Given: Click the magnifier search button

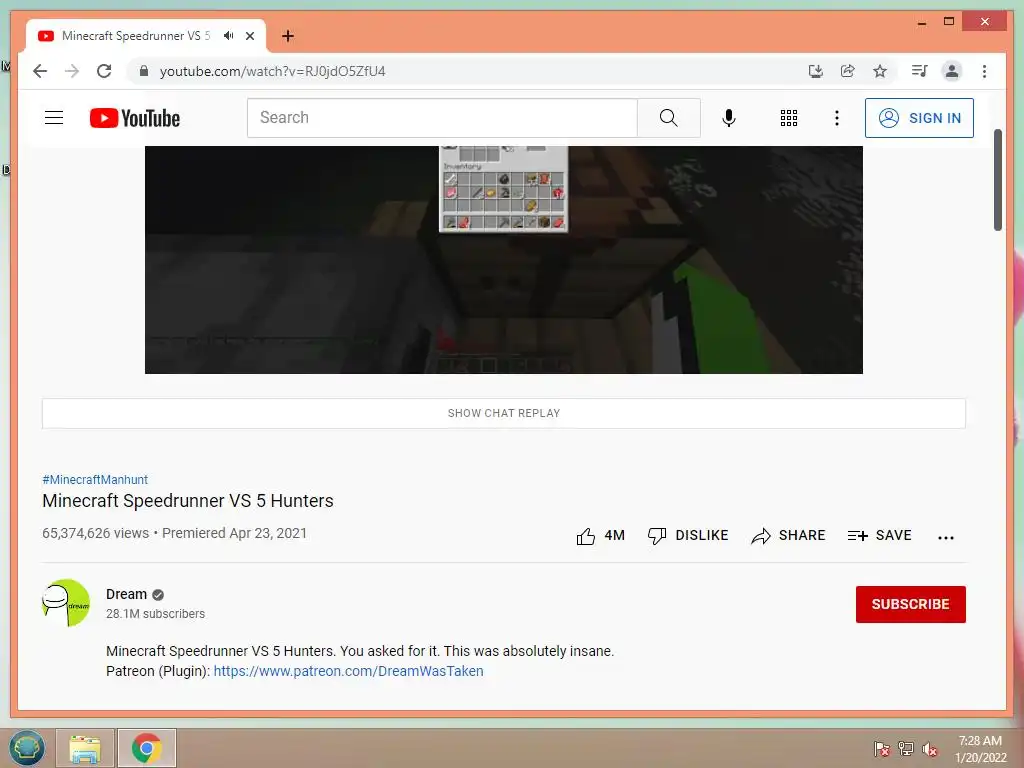Looking at the screenshot, I should pyautogui.click(x=669, y=118).
